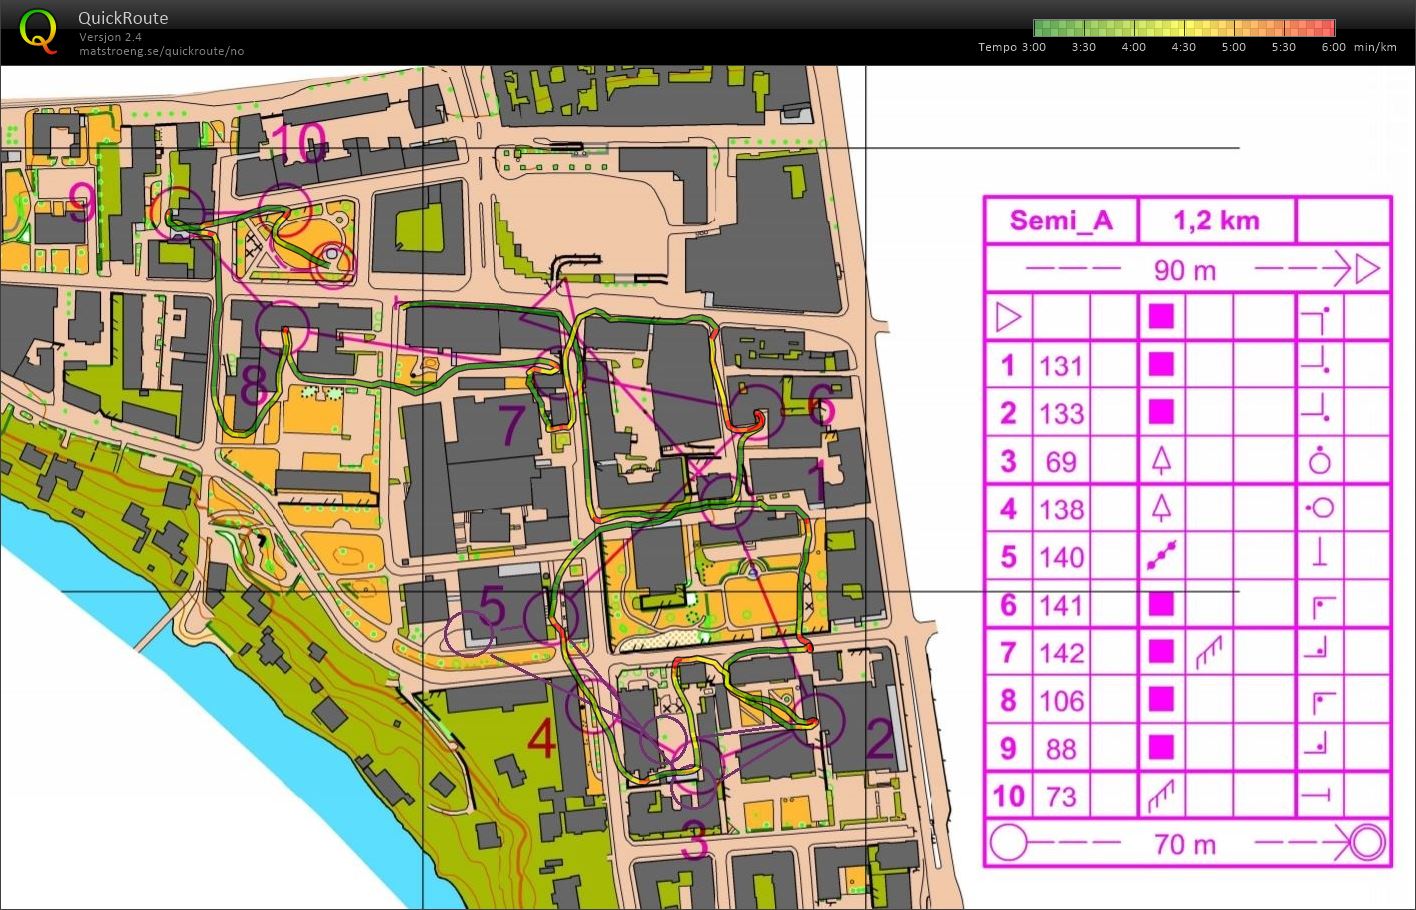Click corner symbol in control 6 row
The height and width of the screenshot is (910, 1416).
1322,604
